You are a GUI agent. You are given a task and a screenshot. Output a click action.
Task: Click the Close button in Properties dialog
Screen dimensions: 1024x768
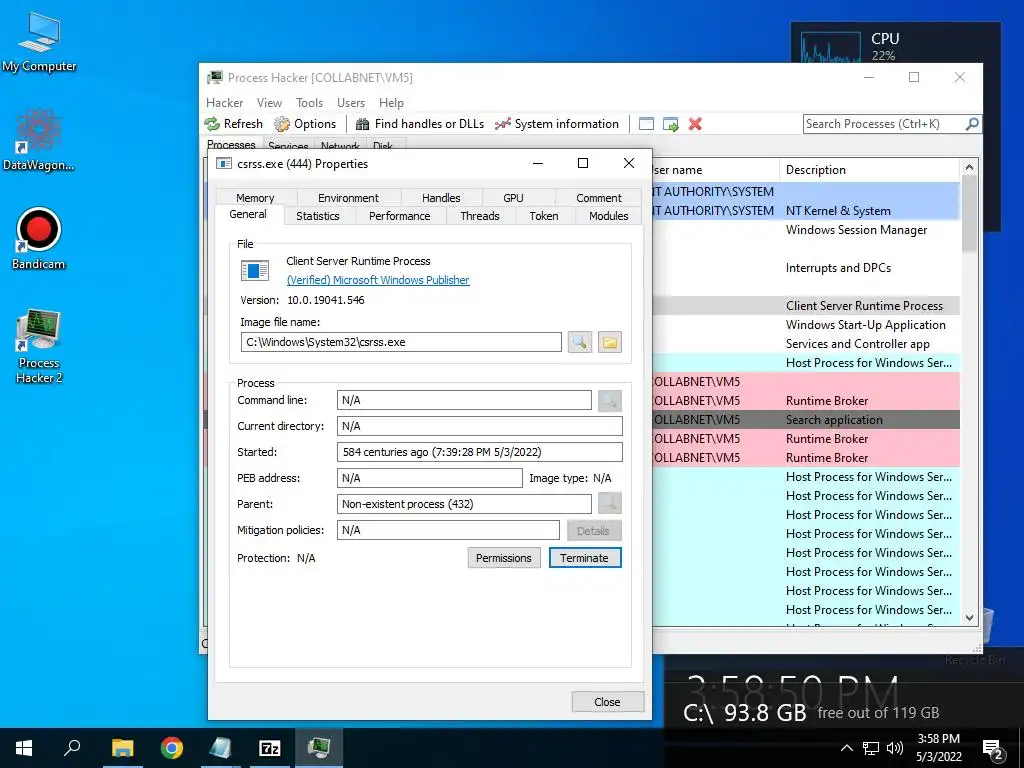tap(607, 702)
